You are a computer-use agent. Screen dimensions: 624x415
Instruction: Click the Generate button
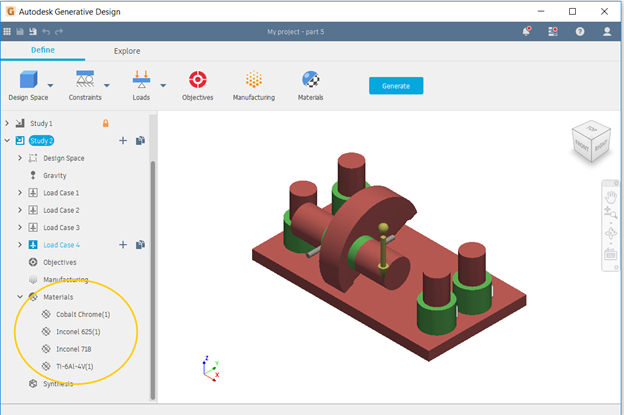click(396, 86)
